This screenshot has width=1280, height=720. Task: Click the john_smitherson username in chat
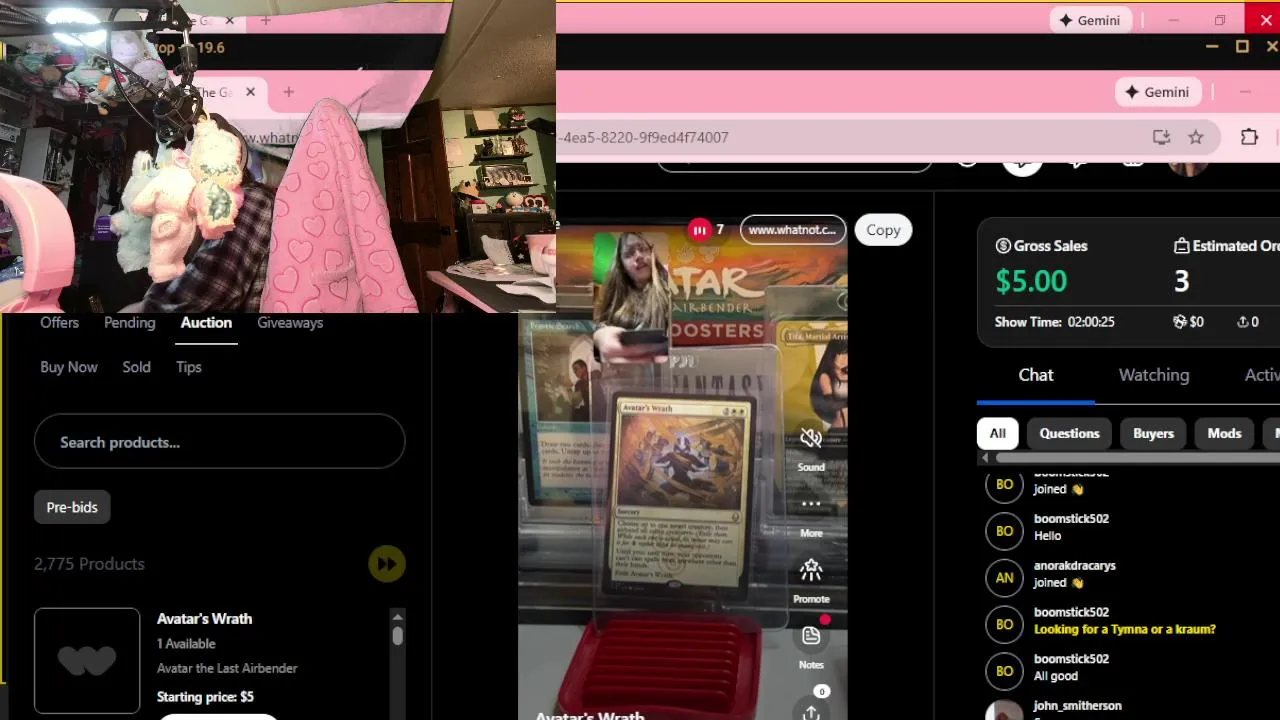click(x=1078, y=706)
